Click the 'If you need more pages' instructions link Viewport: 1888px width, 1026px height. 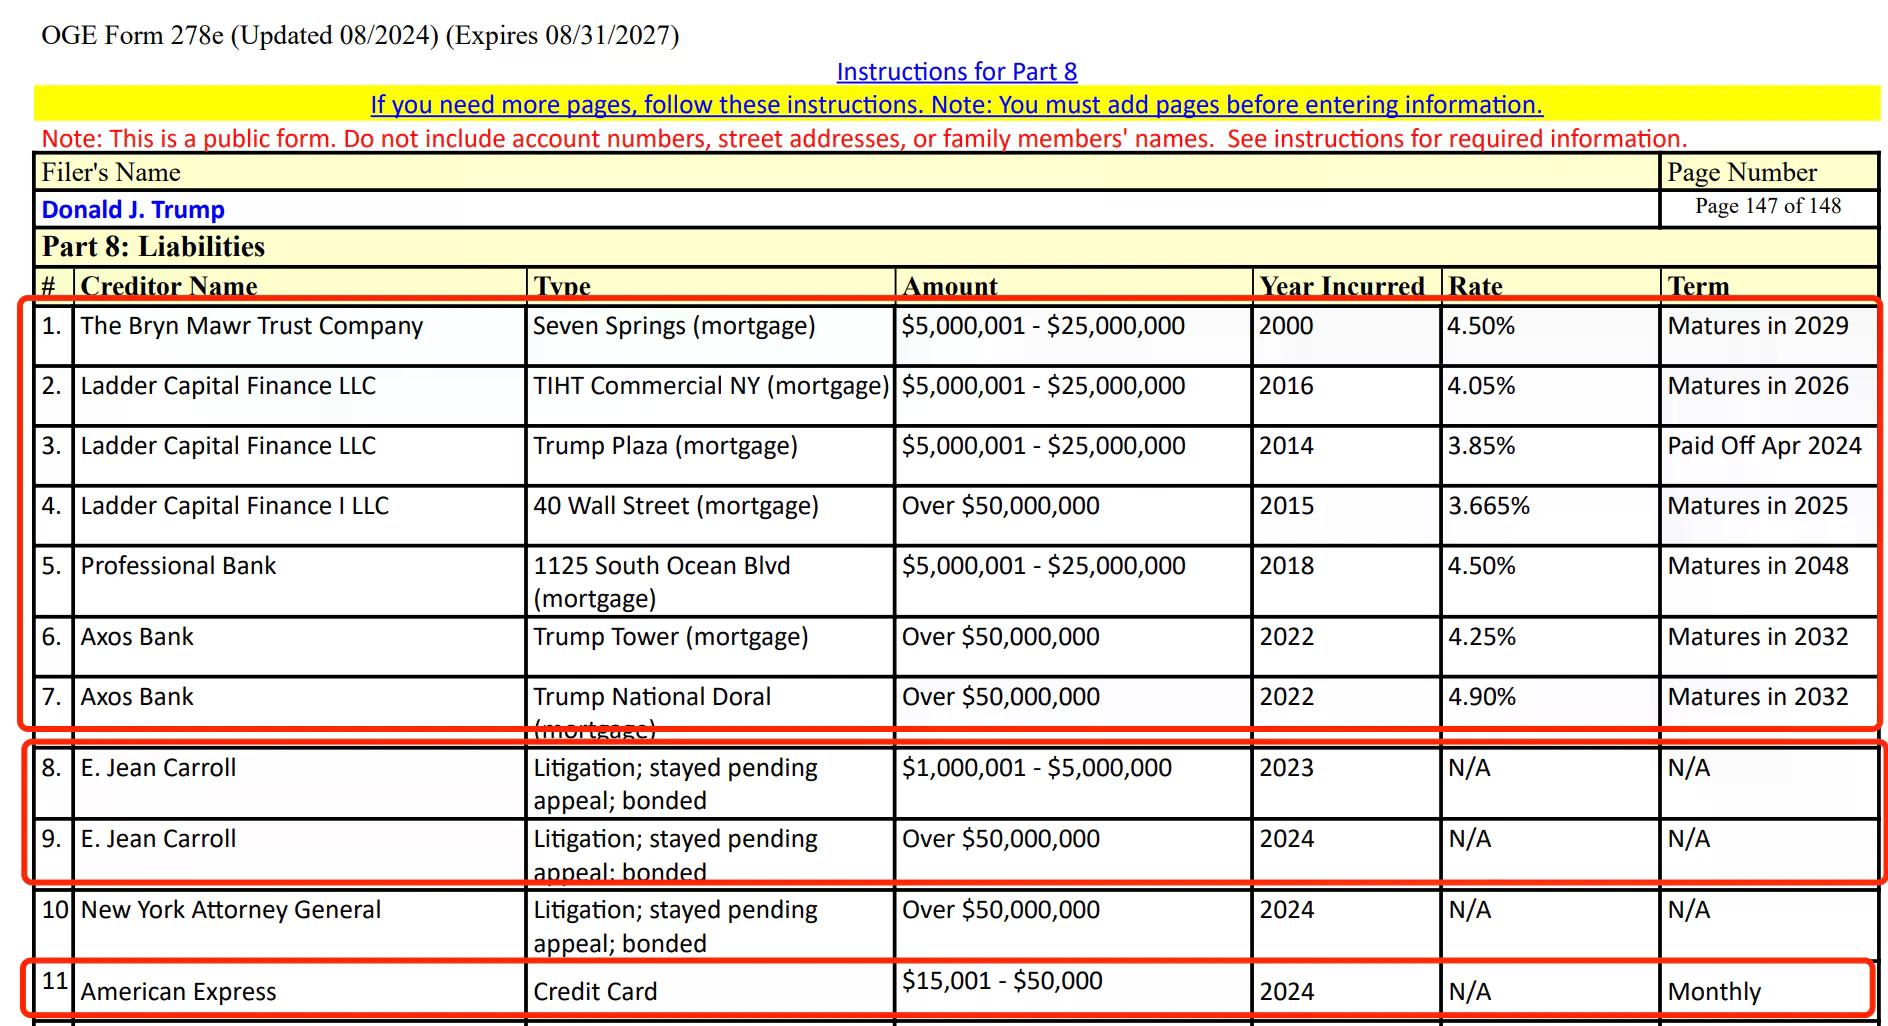pyautogui.click(x=956, y=105)
